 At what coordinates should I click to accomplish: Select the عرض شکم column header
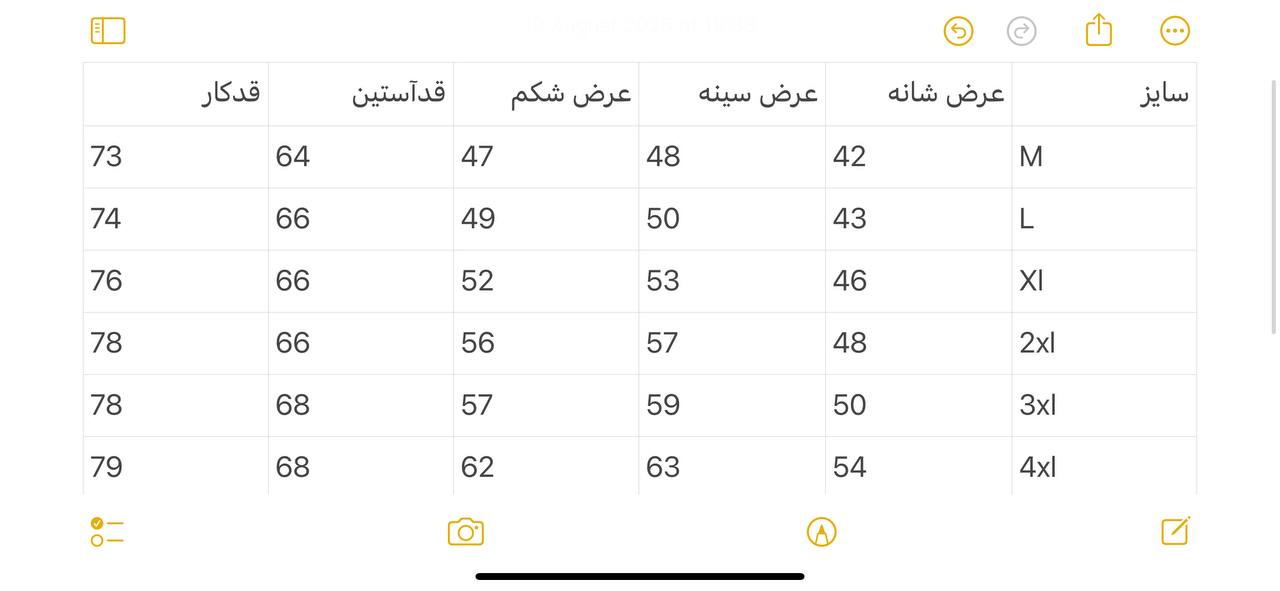tap(546, 94)
